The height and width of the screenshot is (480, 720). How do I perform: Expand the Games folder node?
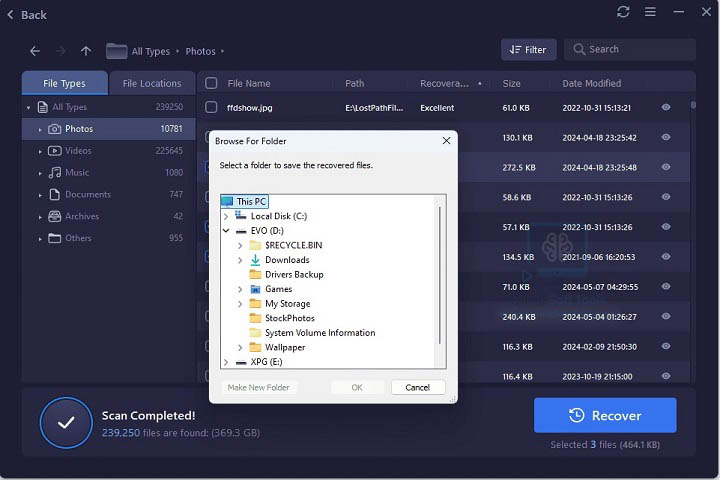click(240, 289)
